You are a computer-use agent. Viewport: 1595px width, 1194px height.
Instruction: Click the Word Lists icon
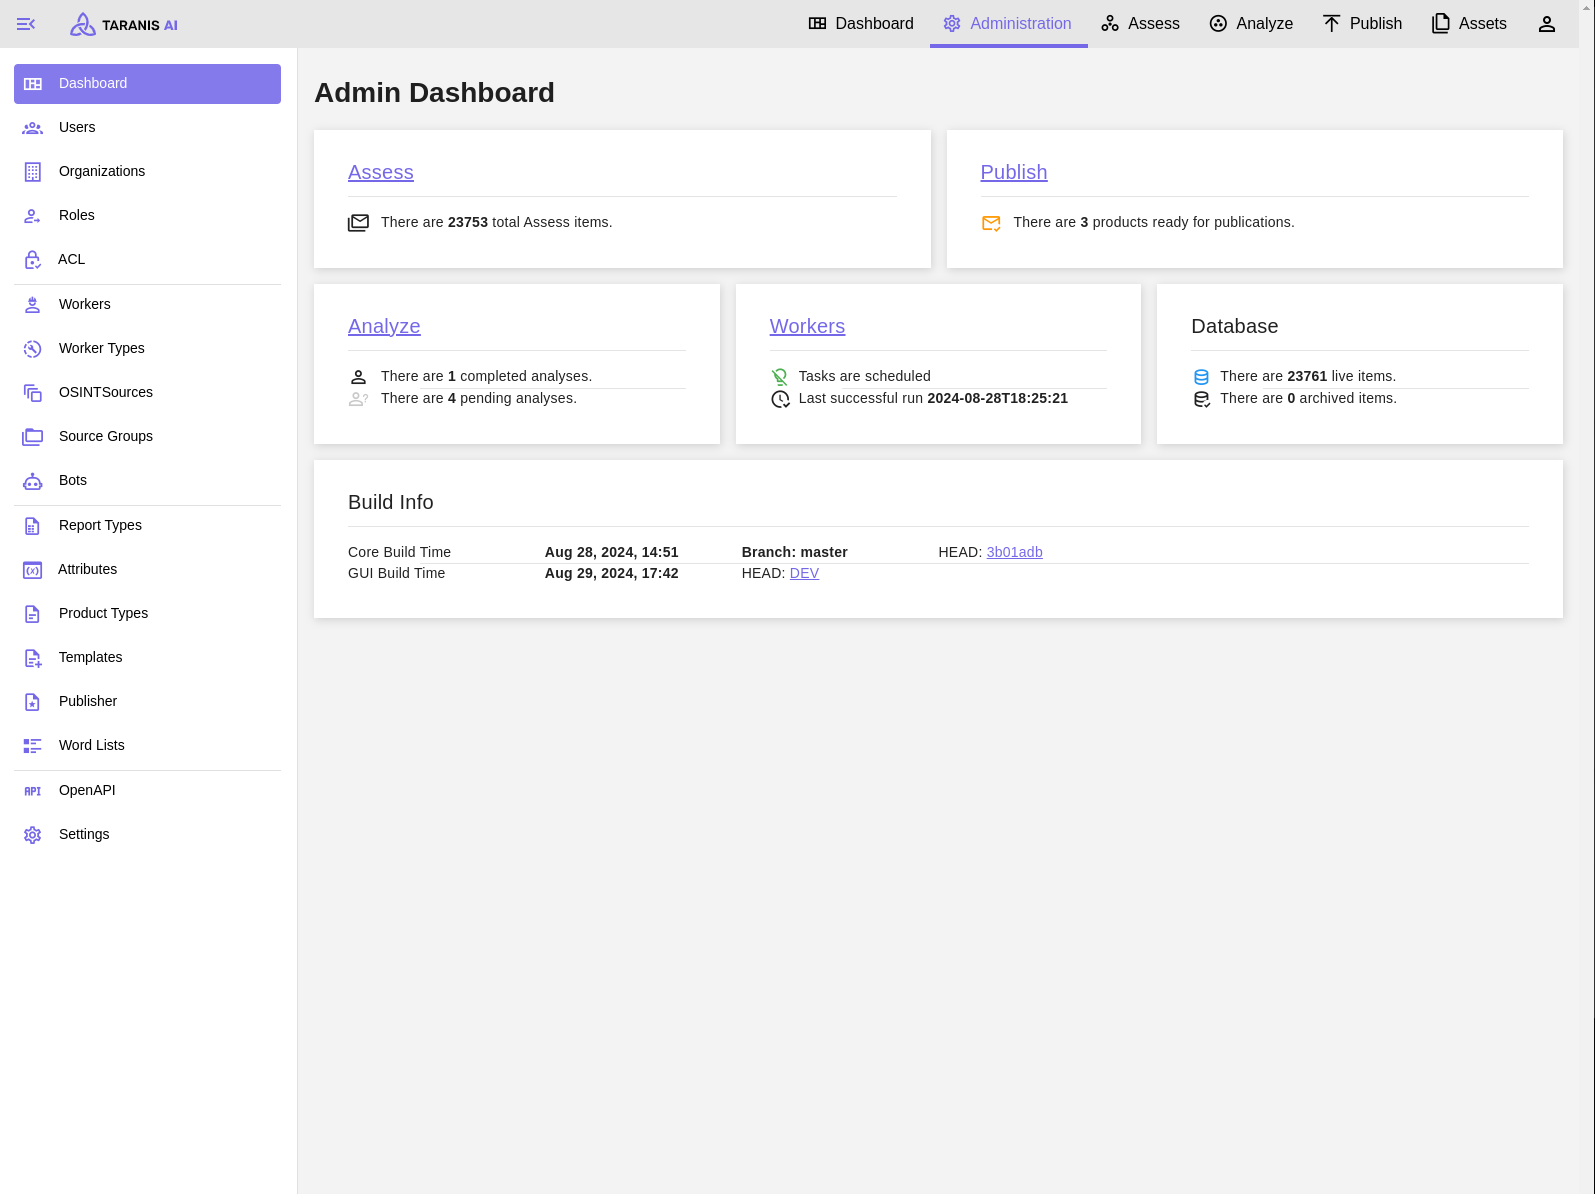pyautogui.click(x=33, y=746)
